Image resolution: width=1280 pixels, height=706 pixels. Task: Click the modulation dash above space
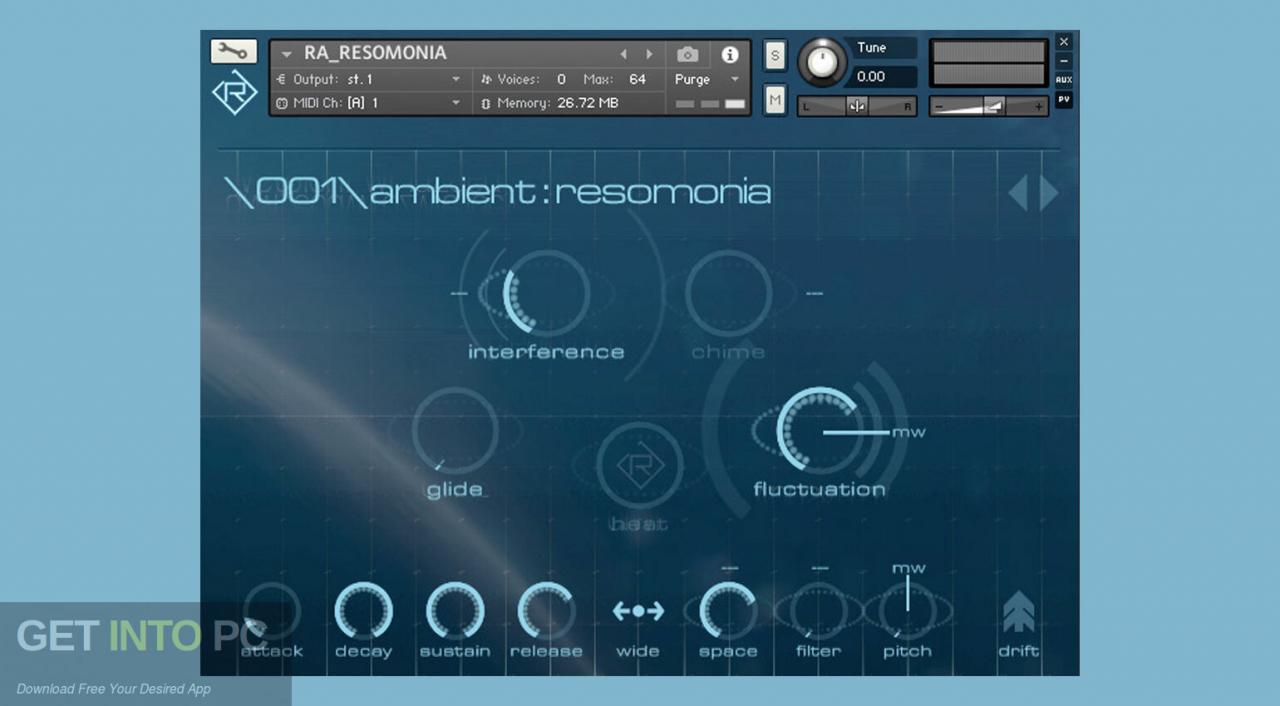pos(729,568)
